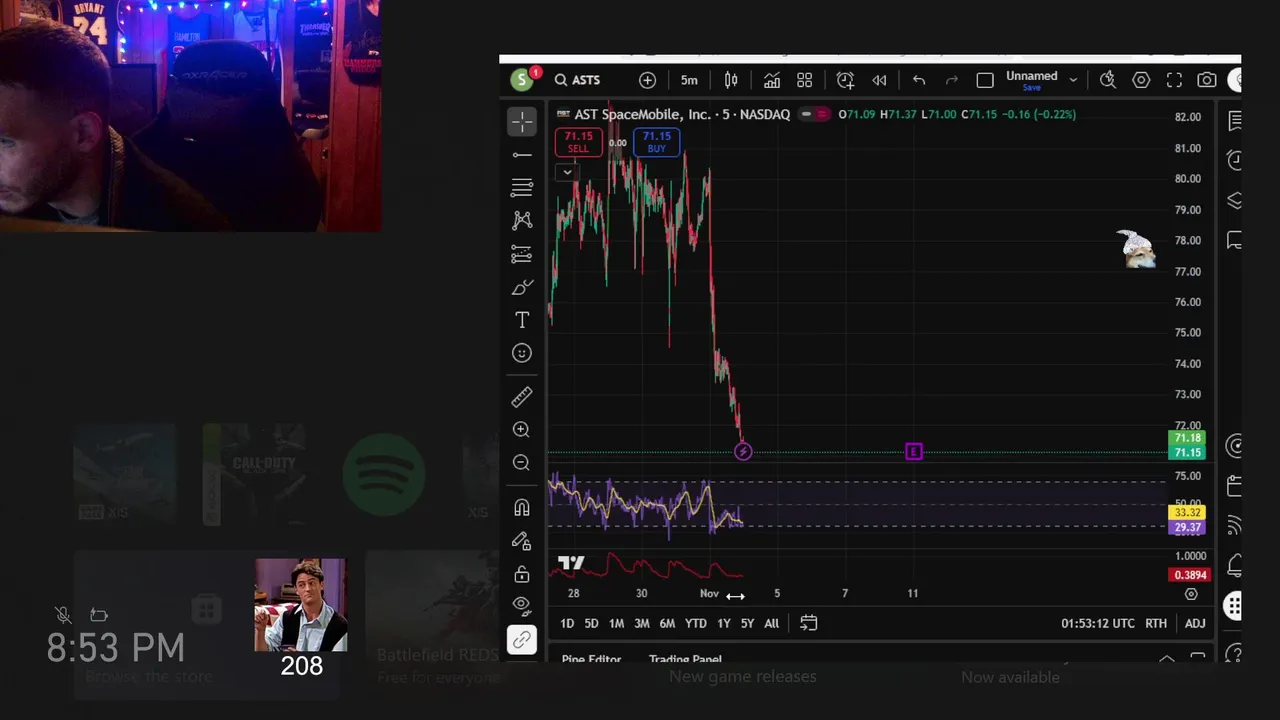Expand the layout dropdown chevron
The image size is (1280, 720).
click(x=1073, y=80)
